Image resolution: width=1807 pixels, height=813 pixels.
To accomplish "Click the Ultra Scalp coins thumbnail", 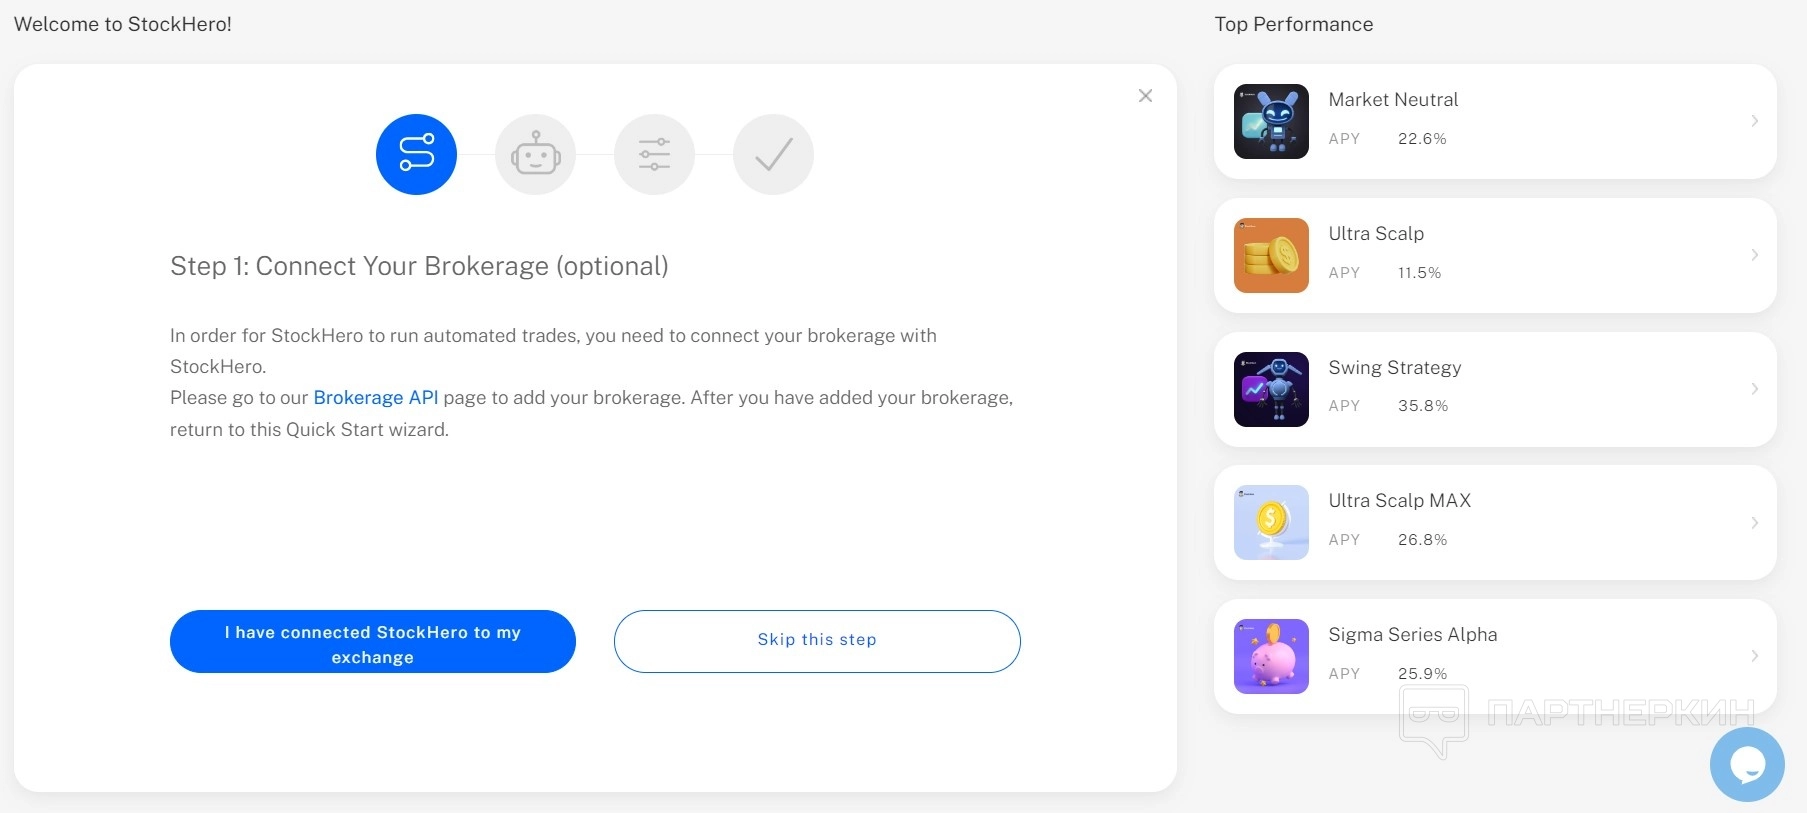I will pyautogui.click(x=1271, y=255).
